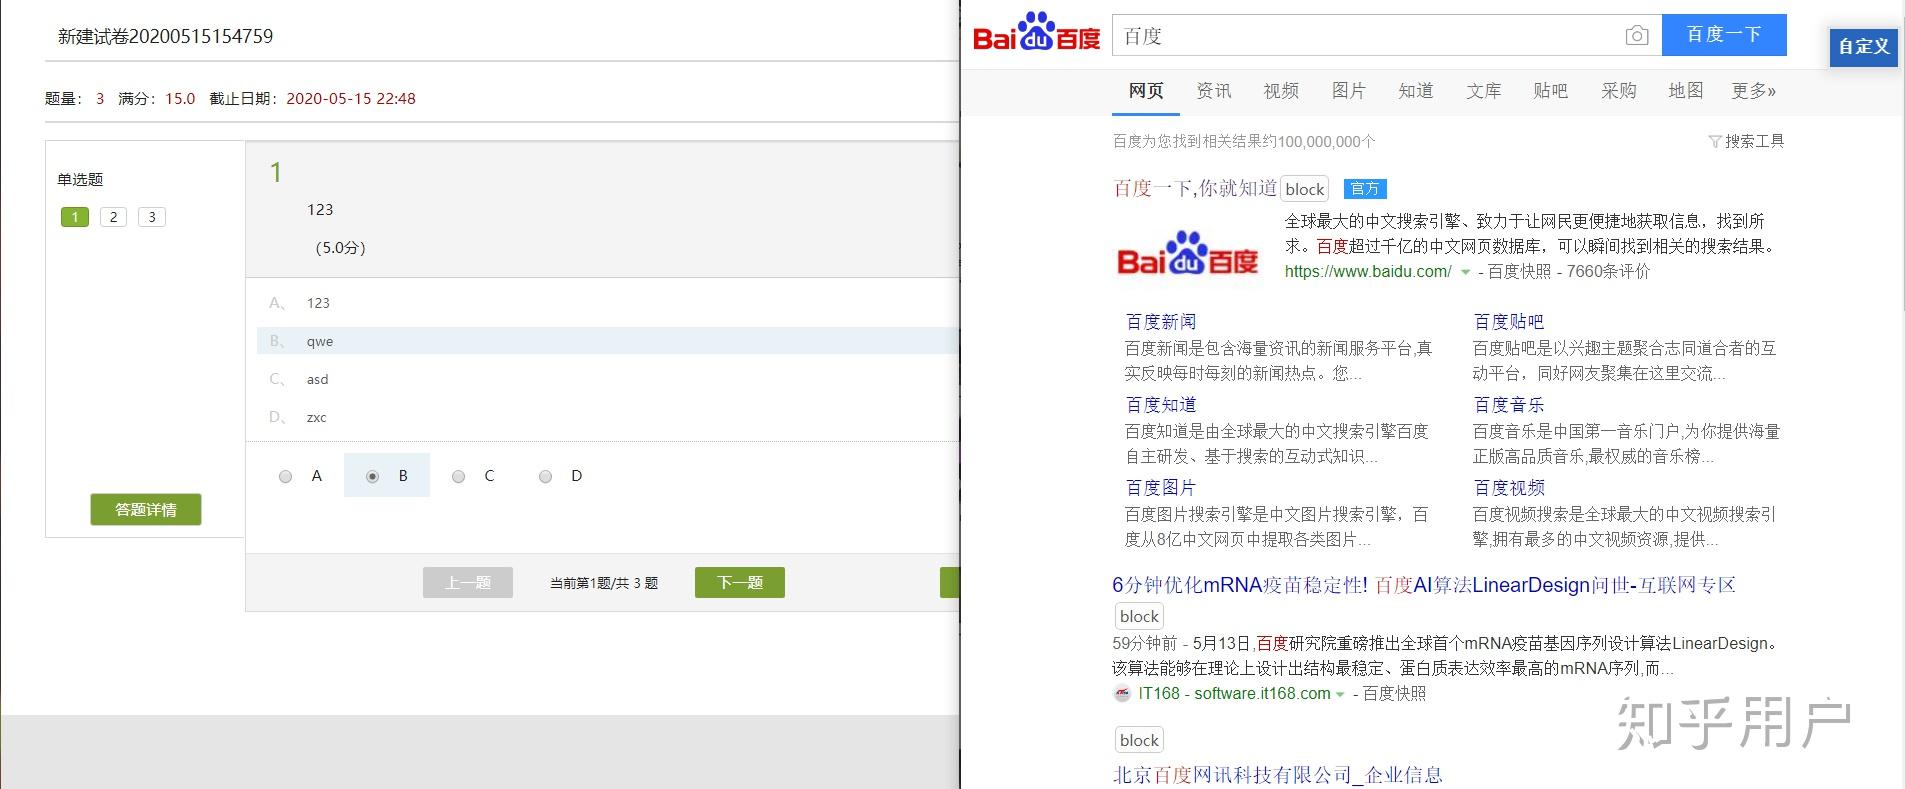Click 百度快照 link on first result
The image size is (1905, 789).
tap(1519, 272)
